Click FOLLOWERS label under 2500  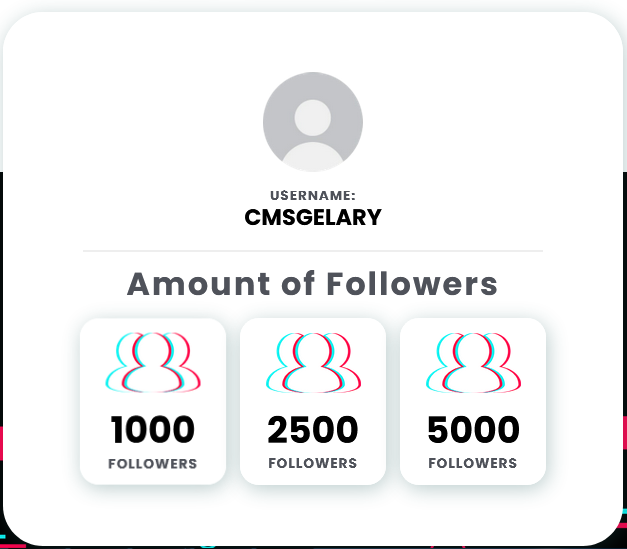[313, 464]
